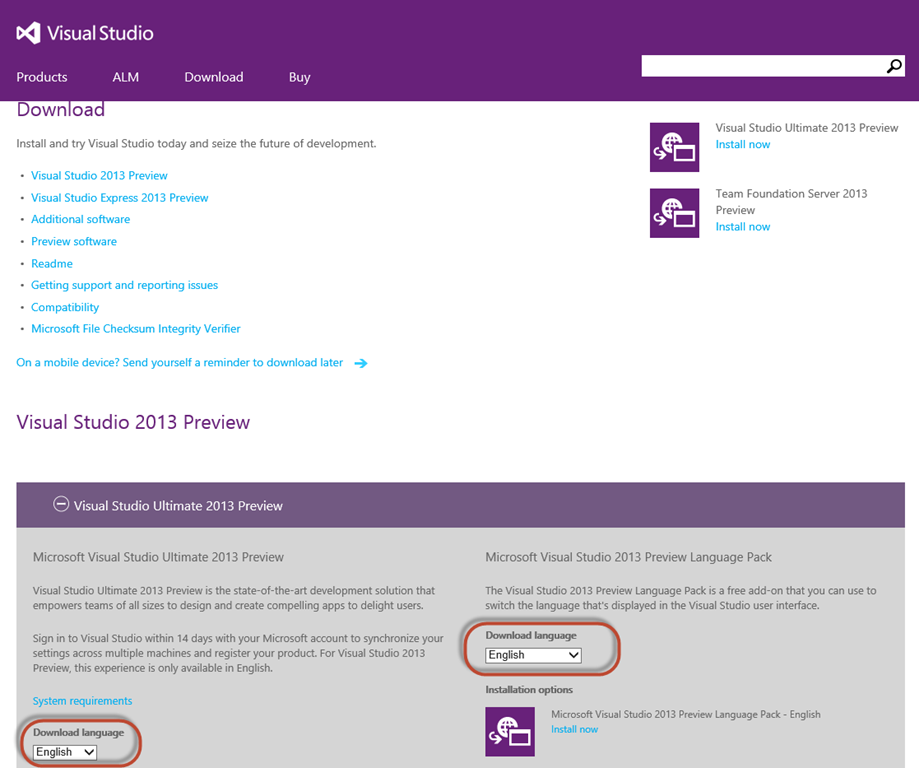The width and height of the screenshot is (919, 768).
Task: Open the Download language dropdown under System requirements
Action: (x=64, y=752)
